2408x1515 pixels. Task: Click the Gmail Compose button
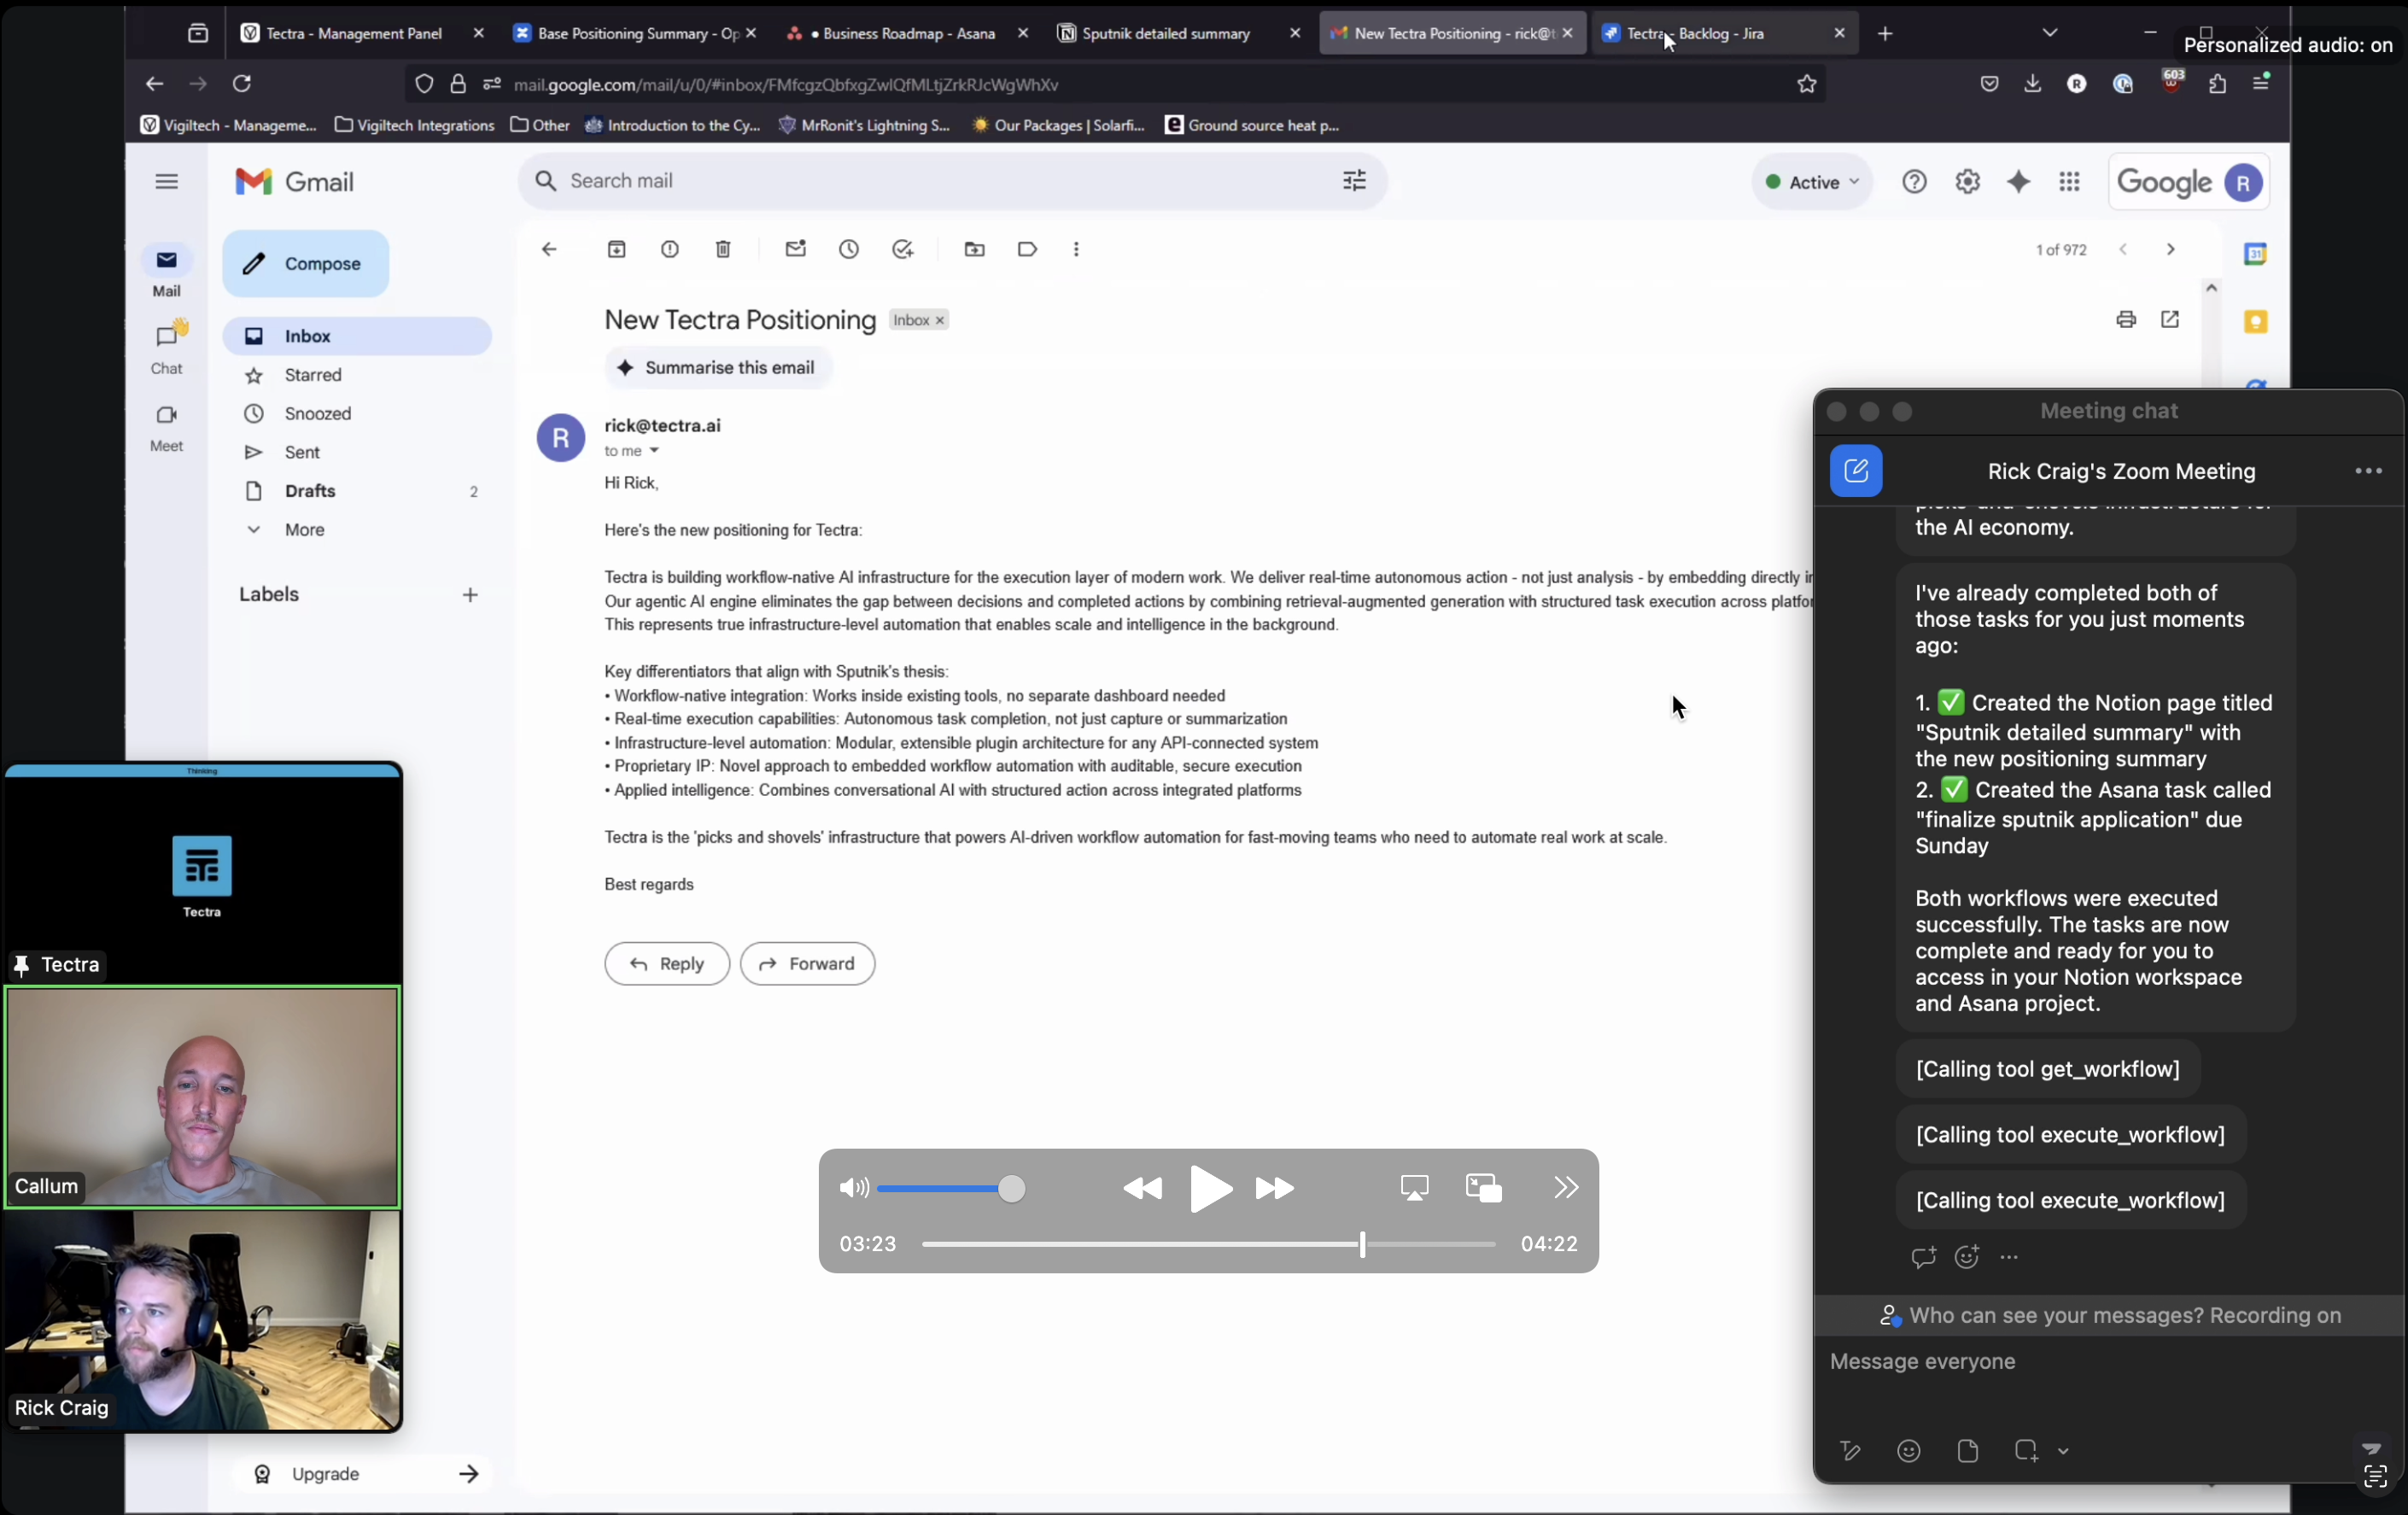pos(305,264)
